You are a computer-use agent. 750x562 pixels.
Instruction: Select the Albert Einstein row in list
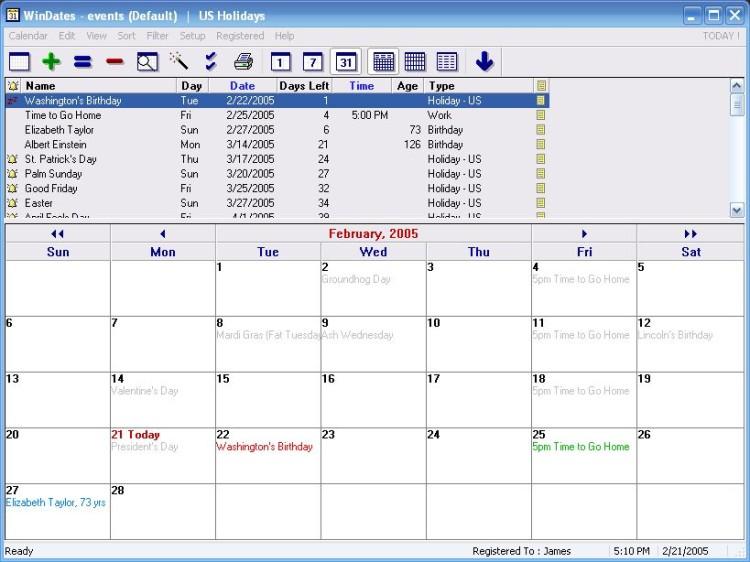pyautogui.click(x=55, y=144)
